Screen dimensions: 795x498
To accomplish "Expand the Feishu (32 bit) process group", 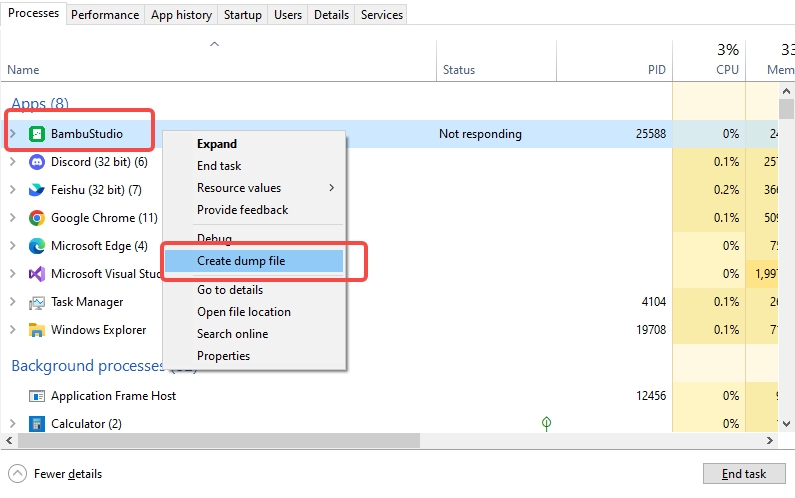I will coord(13,190).
